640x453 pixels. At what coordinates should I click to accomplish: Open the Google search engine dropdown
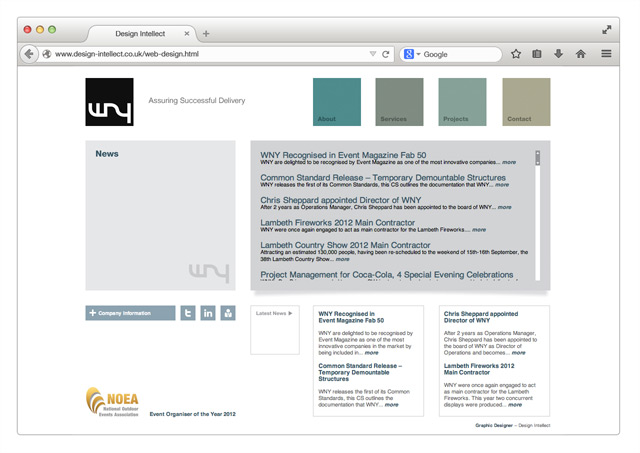click(412, 54)
